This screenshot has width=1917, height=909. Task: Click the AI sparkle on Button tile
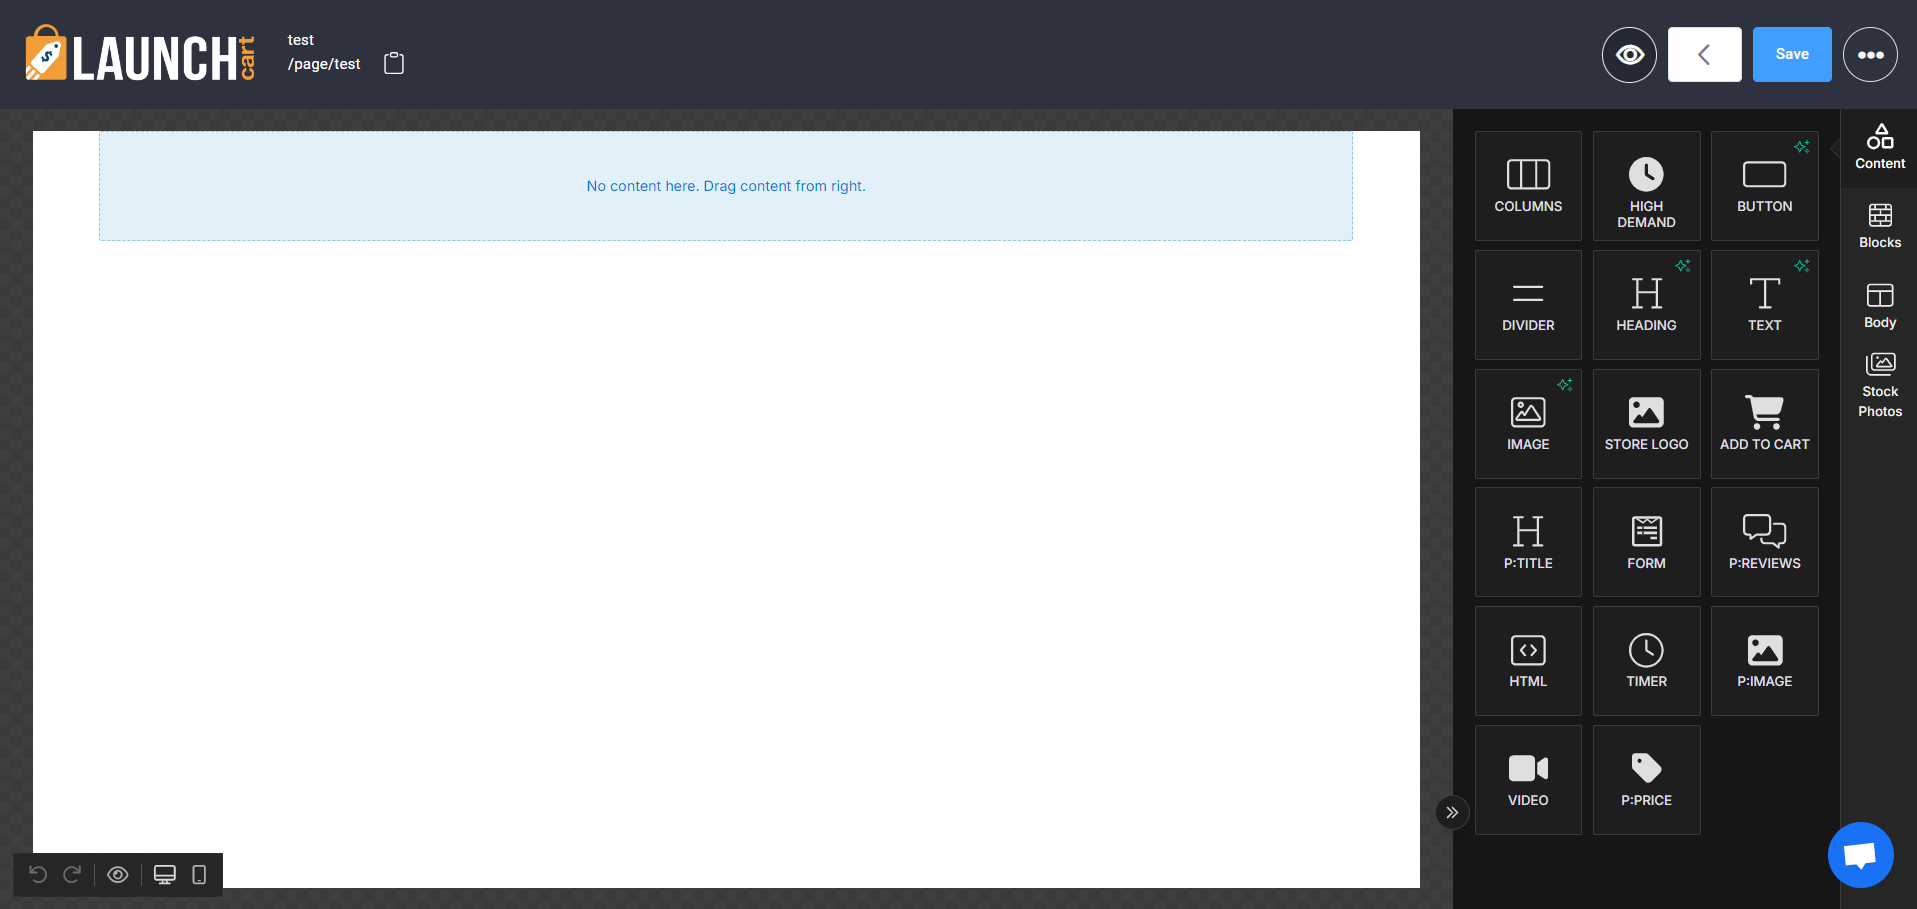point(1801,147)
